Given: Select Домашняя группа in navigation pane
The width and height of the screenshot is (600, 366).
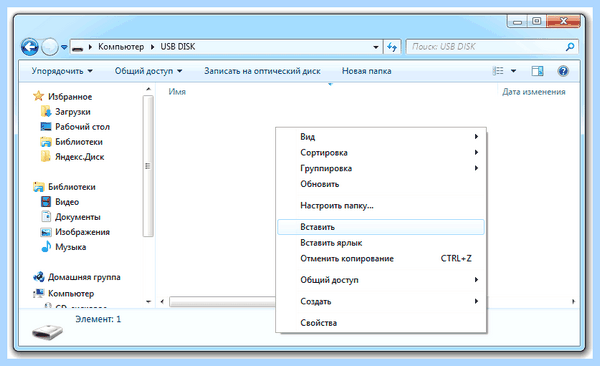Looking at the screenshot, I should [84, 277].
